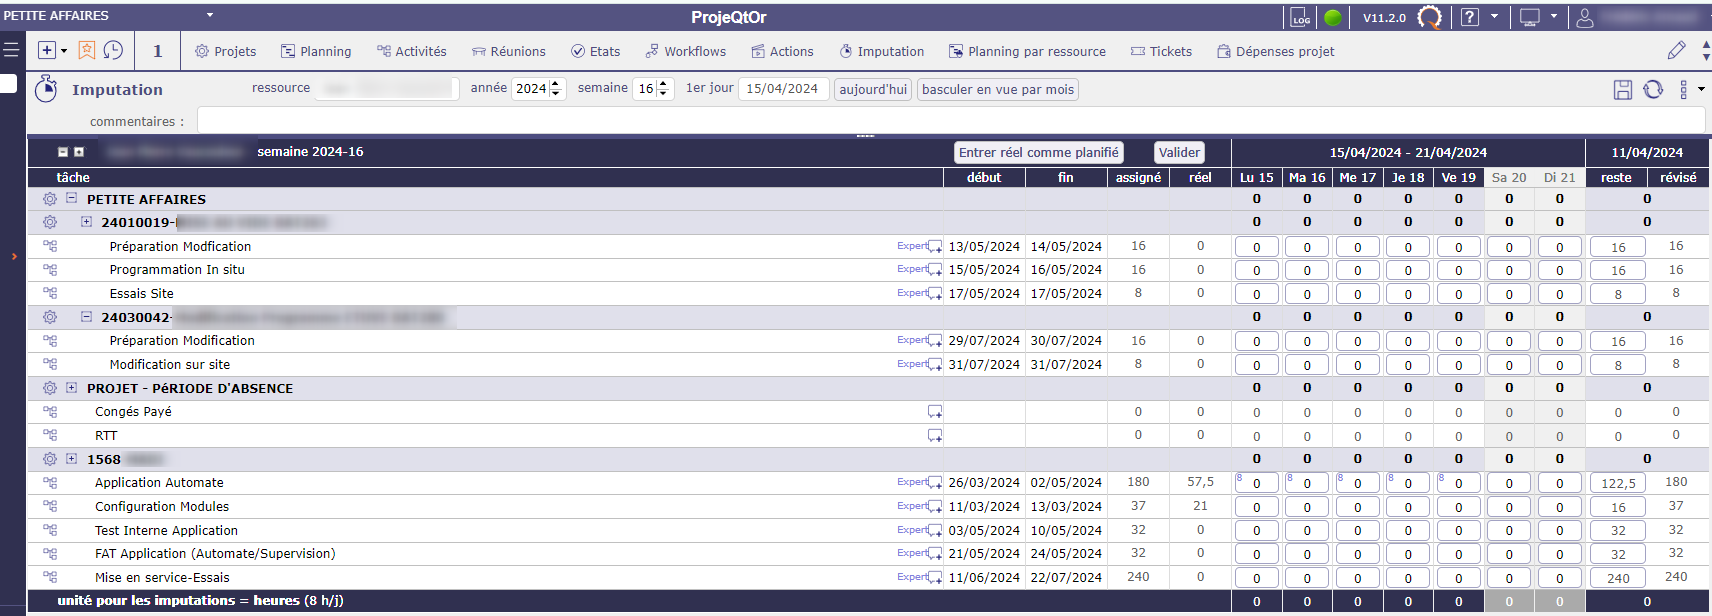This screenshot has height=616, width=1712.
Task: Click the commentaires text field
Action: pyautogui.click(x=950, y=121)
